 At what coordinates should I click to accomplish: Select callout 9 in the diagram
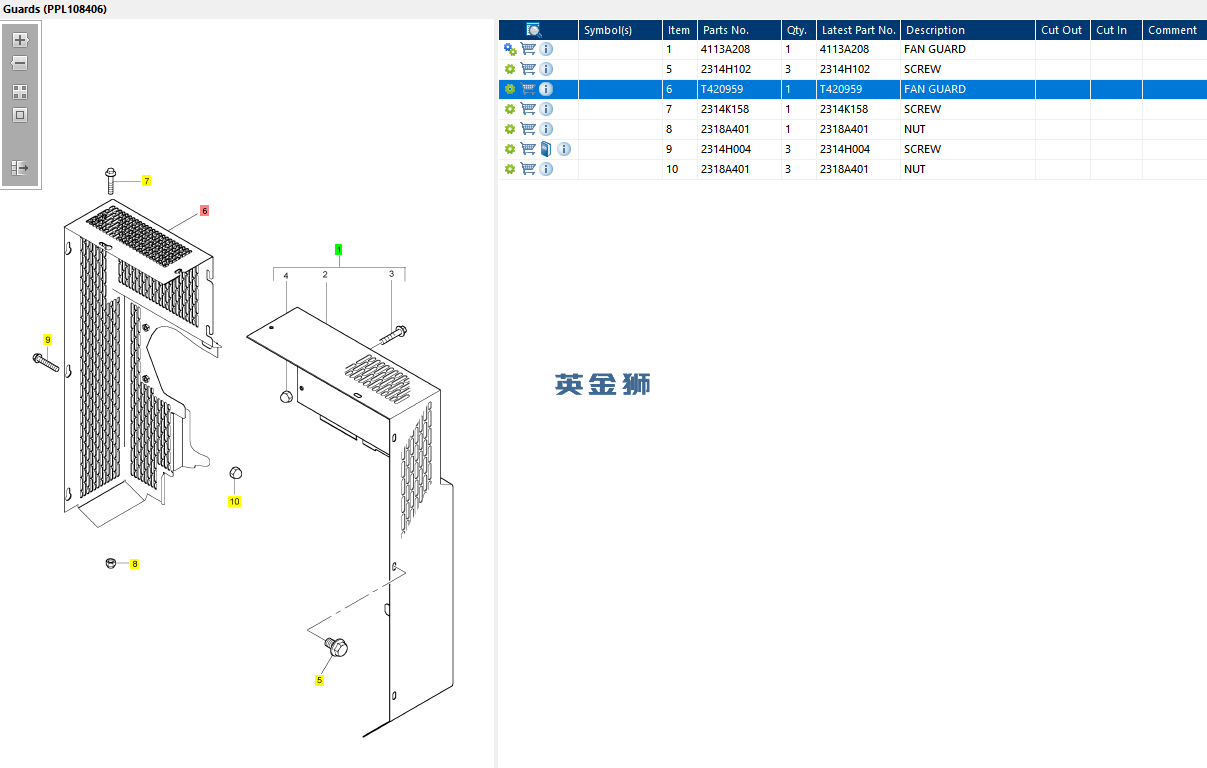pos(47,340)
